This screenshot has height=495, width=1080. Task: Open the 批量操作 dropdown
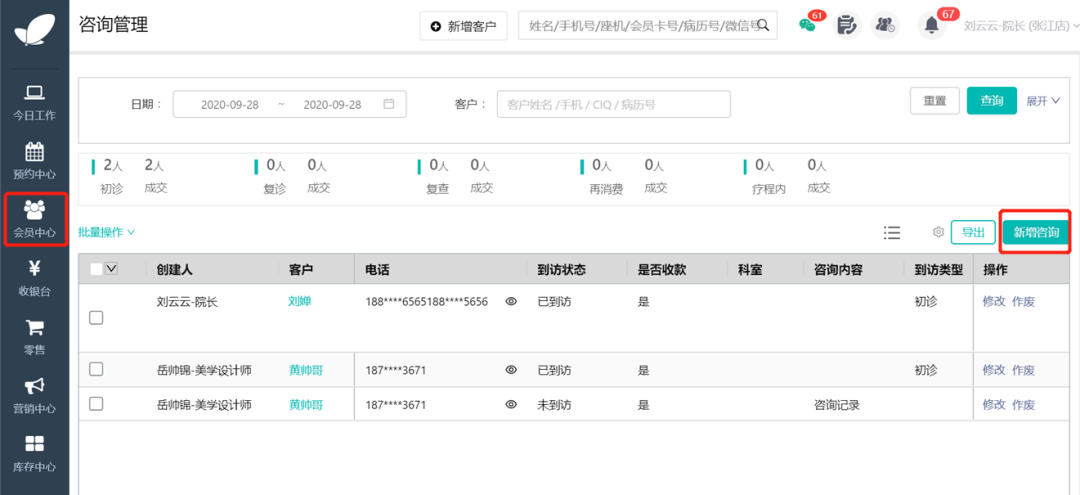[x=106, y=232]
